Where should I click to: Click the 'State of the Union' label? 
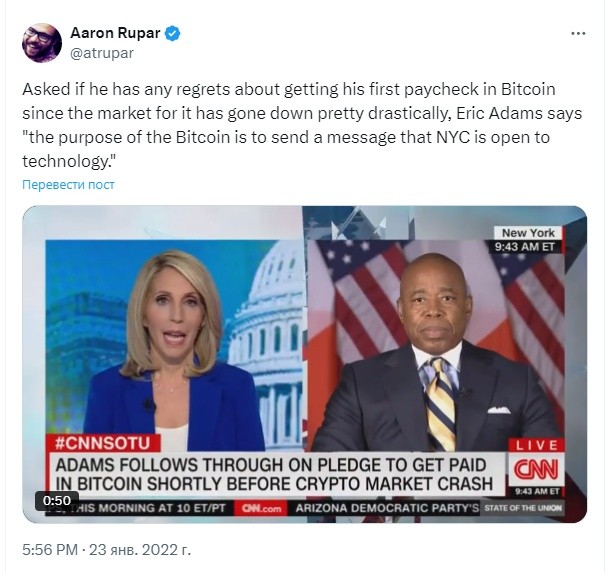tap(523, 508)
